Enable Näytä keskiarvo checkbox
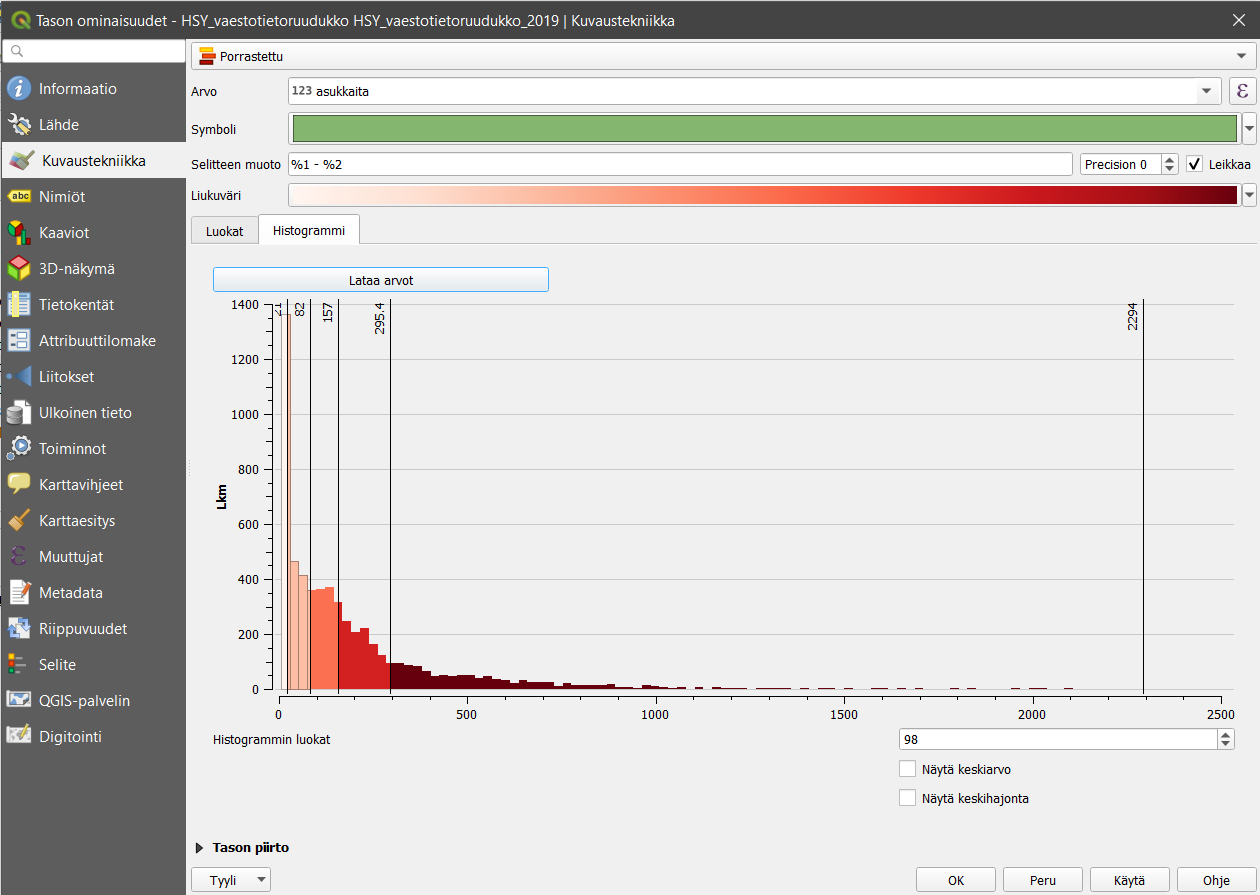This screenshot has width=1260, height=895. pyautogui.click(x=908, y=770)
